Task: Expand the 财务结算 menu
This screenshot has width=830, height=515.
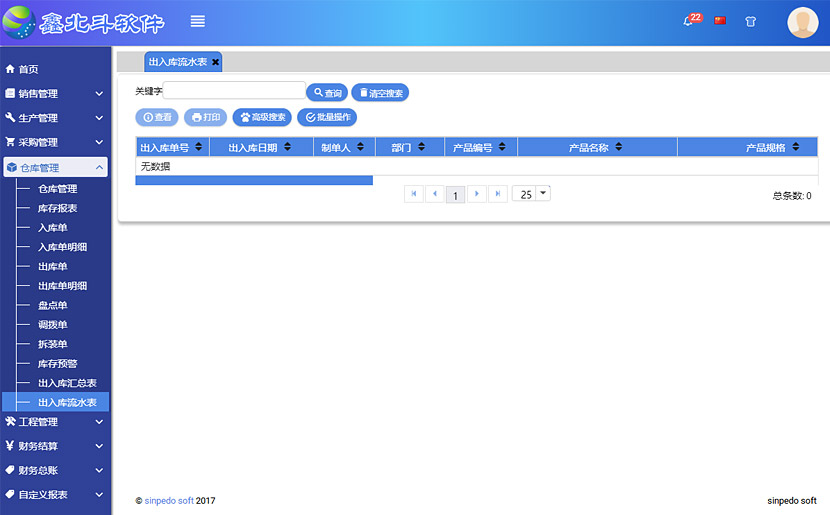Action: [x=55, y=446]
